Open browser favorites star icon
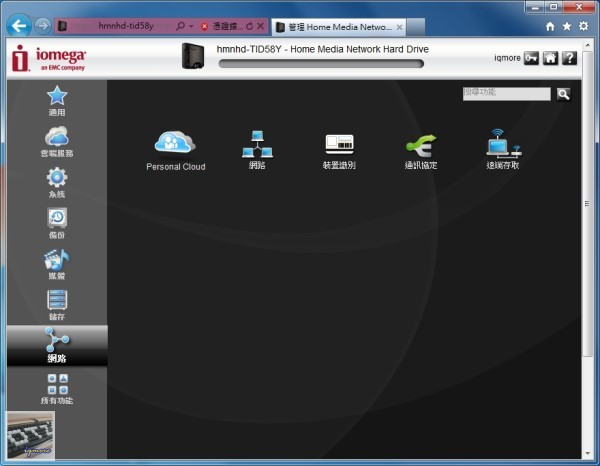 click(x=567, y=26)
